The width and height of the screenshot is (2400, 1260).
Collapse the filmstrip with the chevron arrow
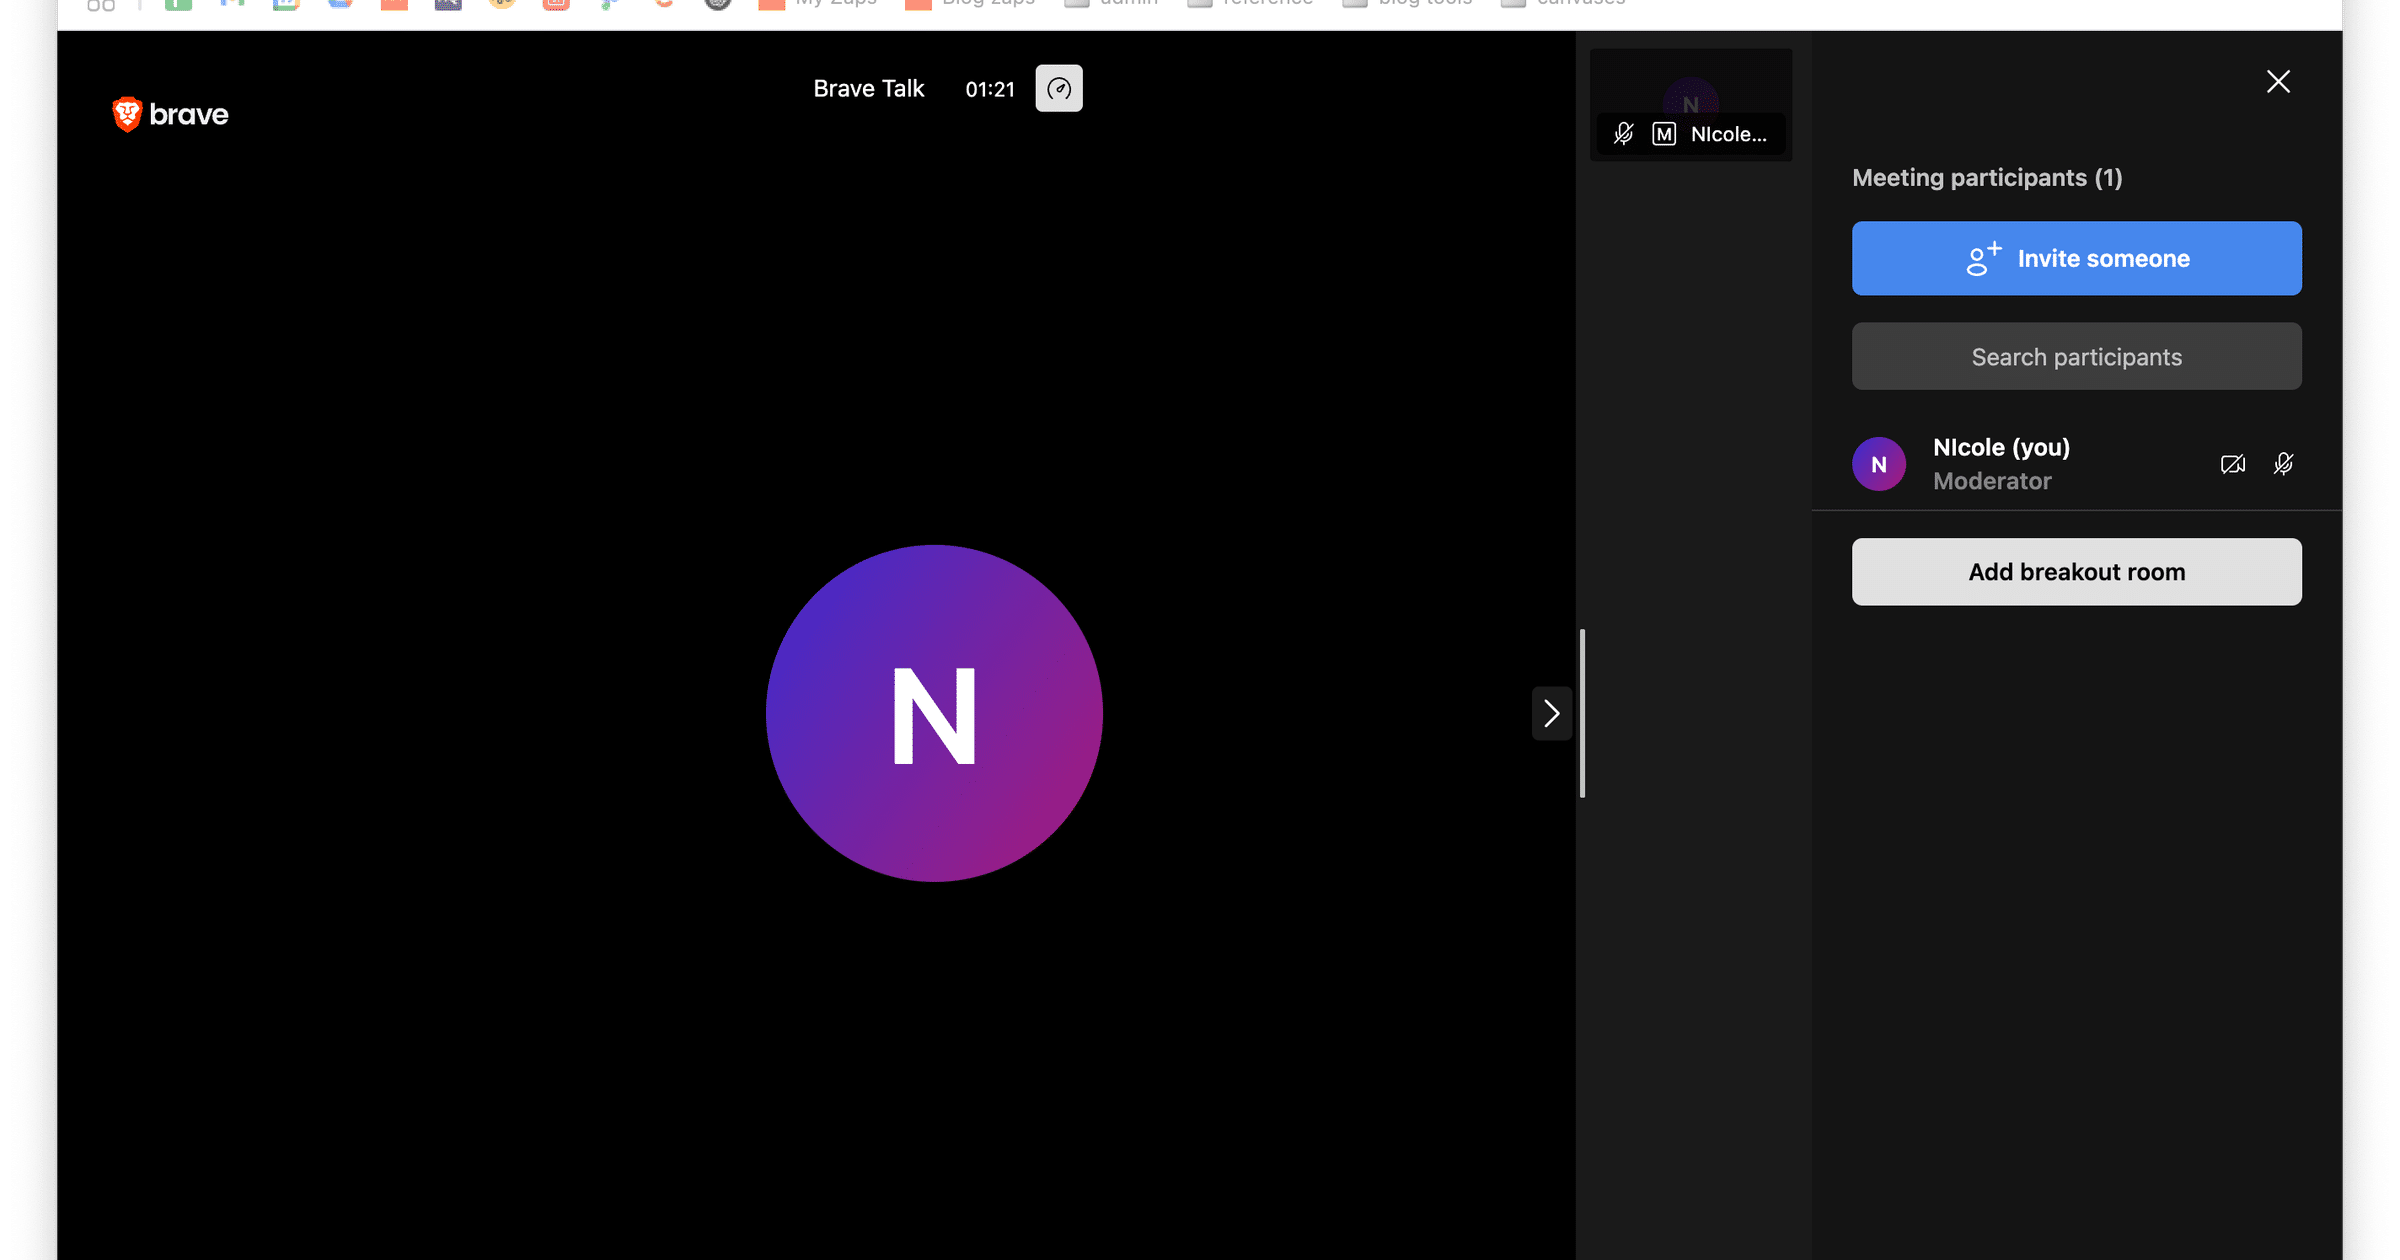(x=1552, y=714)
